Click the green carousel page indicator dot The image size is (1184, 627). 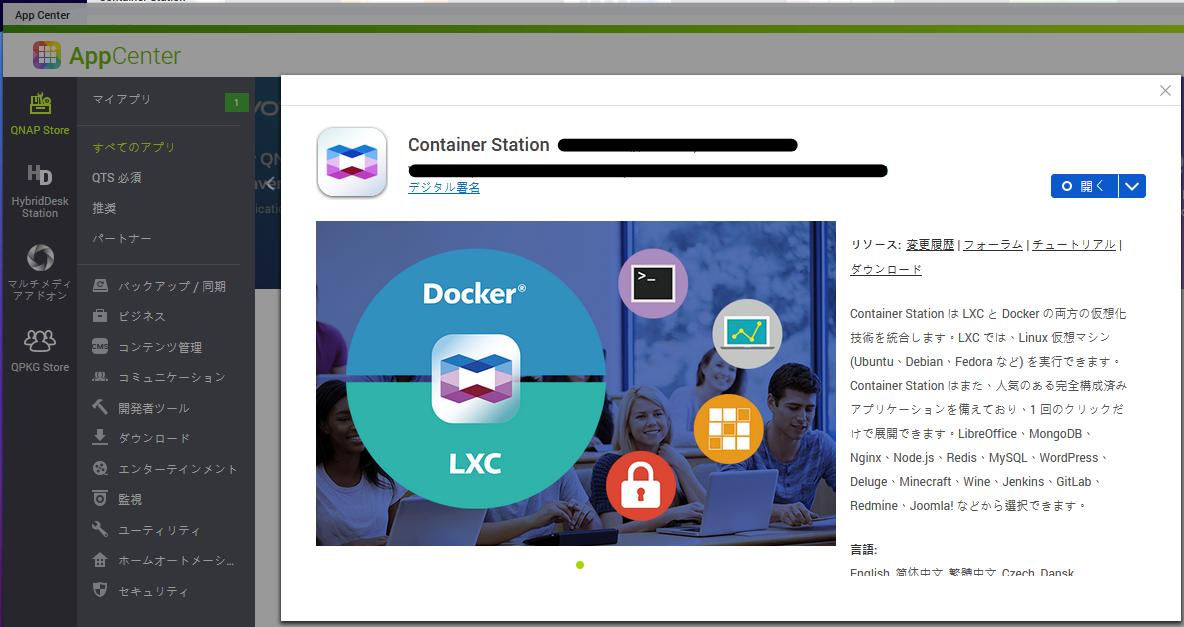coord(580,565)
